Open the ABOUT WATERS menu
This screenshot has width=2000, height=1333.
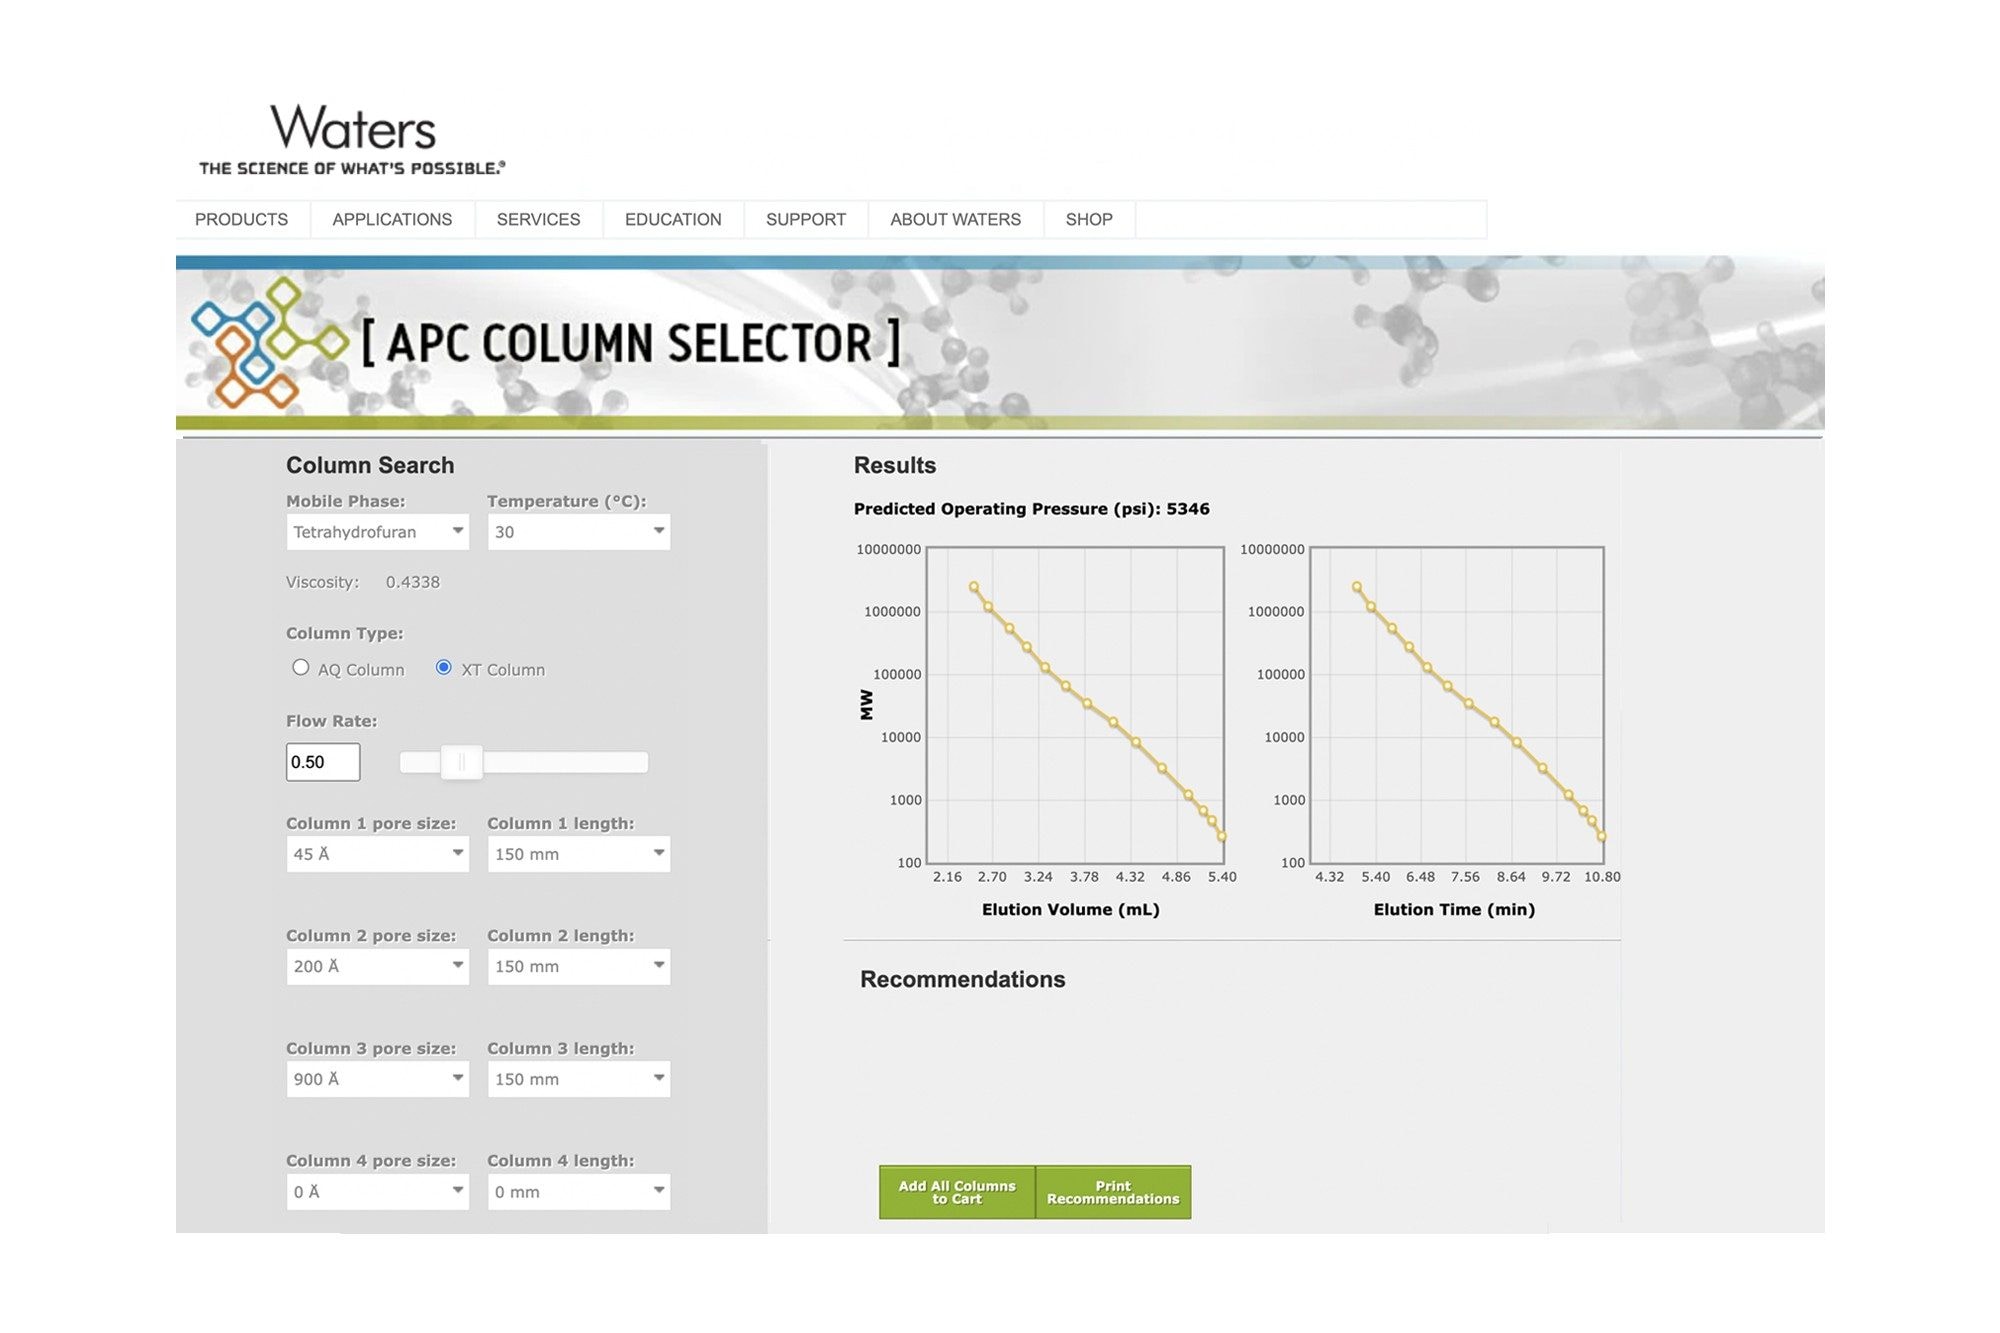click(x=955, y=219)
